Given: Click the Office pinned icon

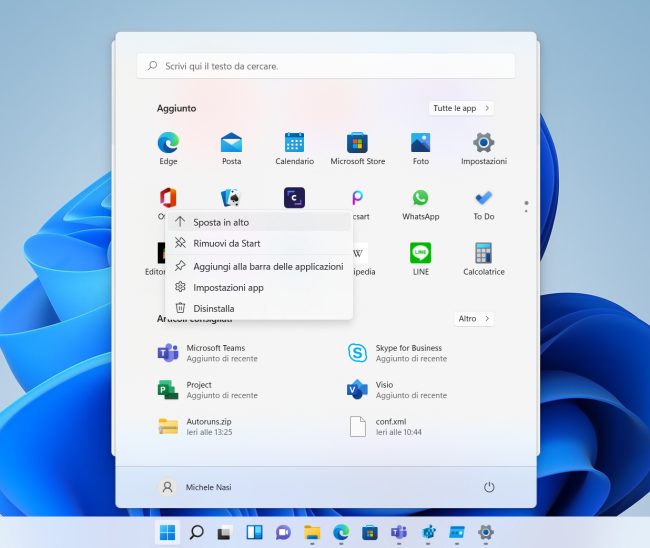Looking at the screenshot, I should tap(168, 198).
